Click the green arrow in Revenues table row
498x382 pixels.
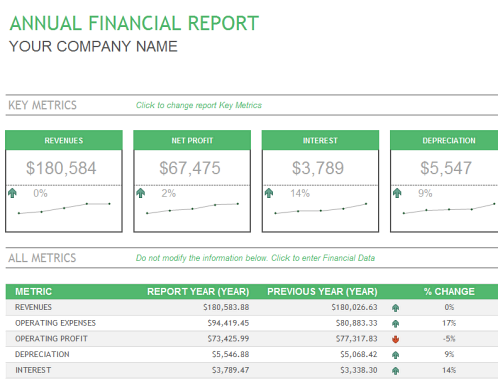point(396,308)
